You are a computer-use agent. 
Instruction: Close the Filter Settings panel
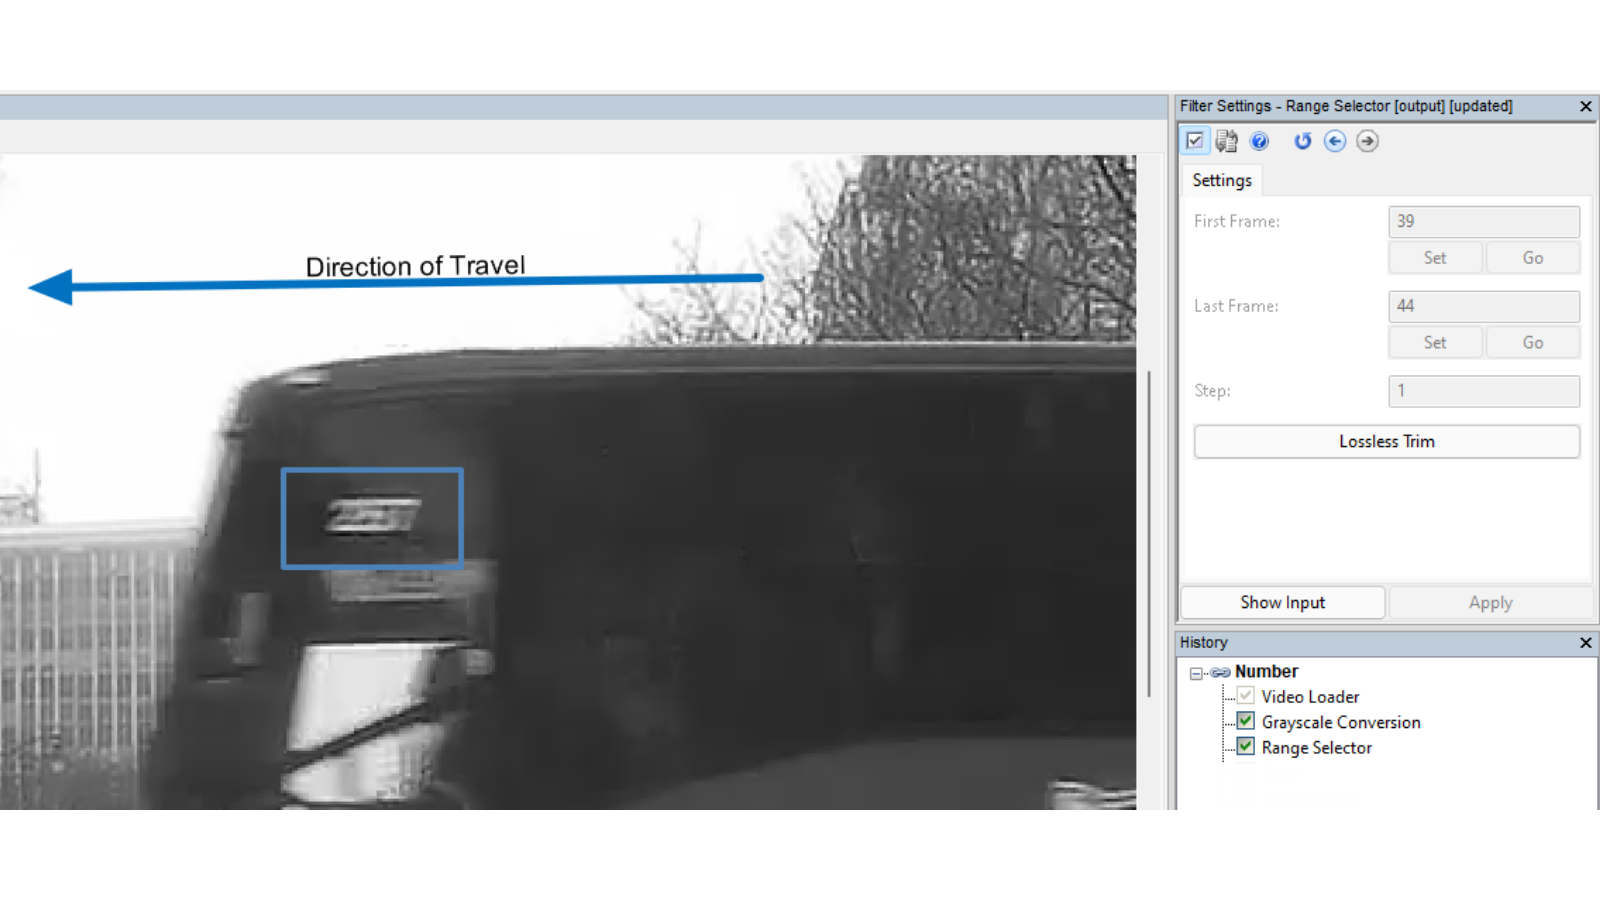tap(1585, 106)
